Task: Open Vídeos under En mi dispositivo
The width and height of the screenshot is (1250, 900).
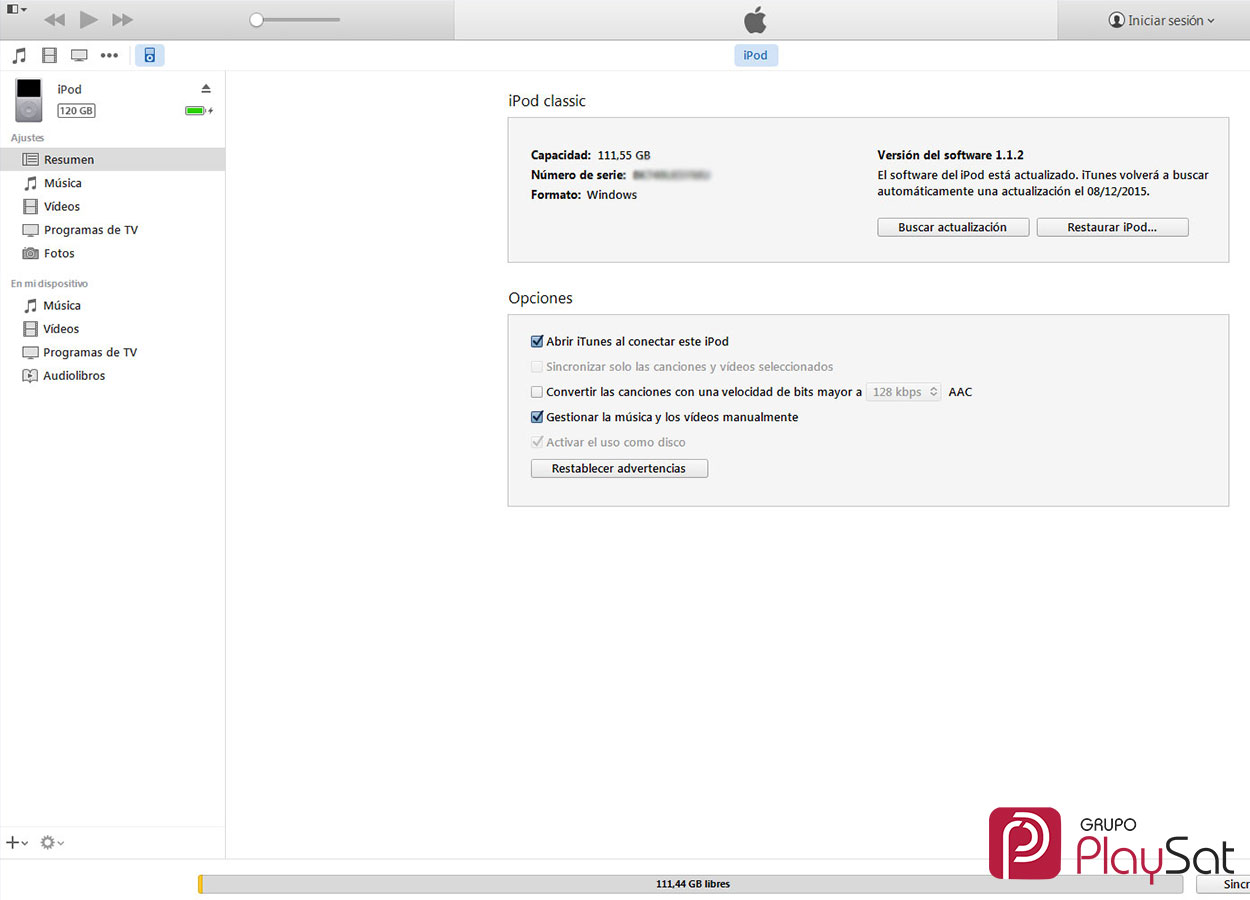Action: (x=112, y=328)
